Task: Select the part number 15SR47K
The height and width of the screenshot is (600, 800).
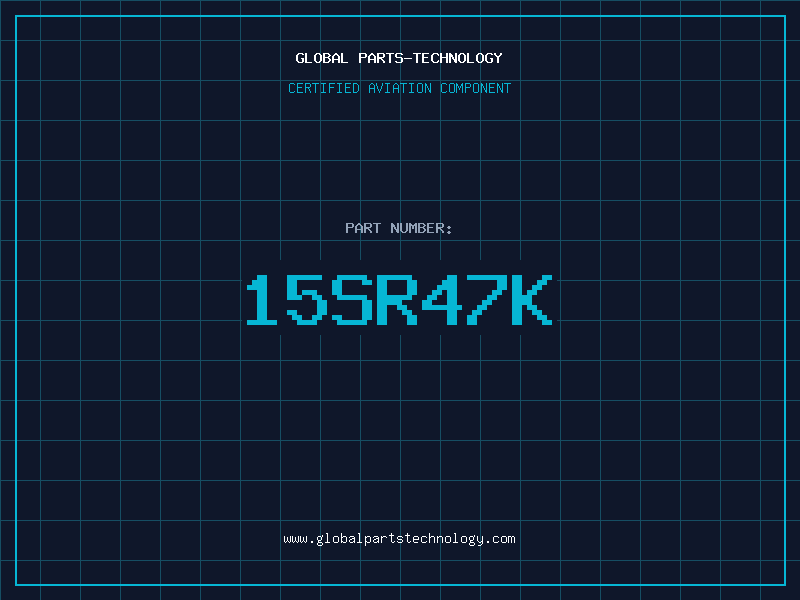Action: (x=399, y=300)
